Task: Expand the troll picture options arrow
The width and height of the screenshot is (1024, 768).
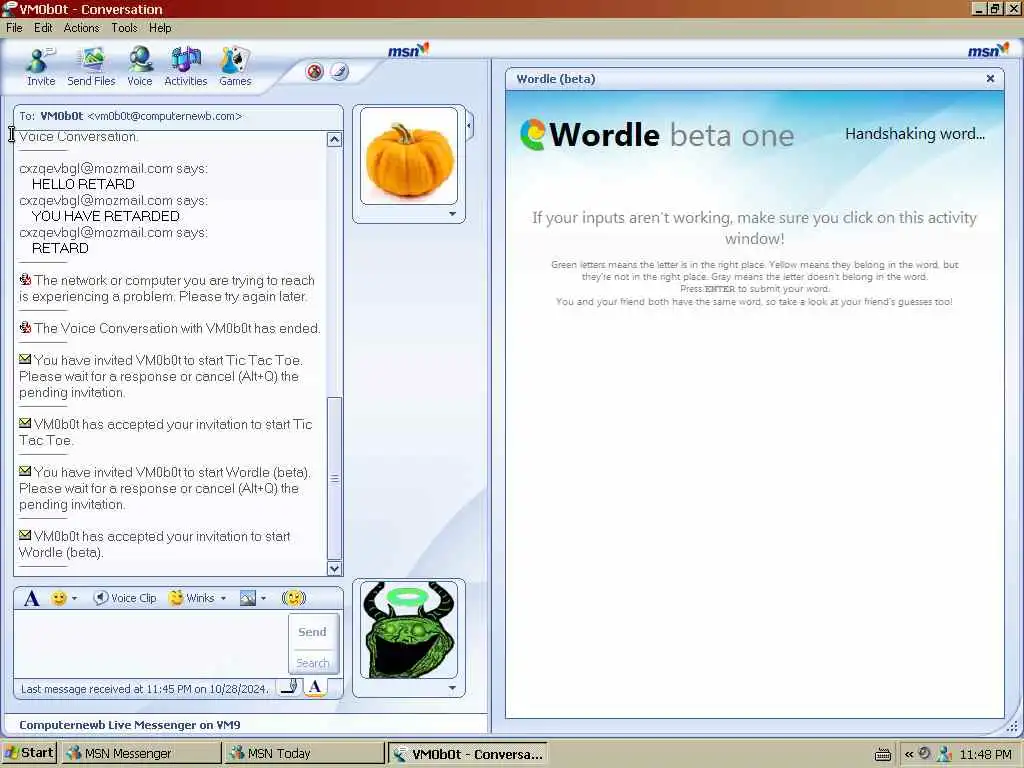Action: [x=453, y=687]
